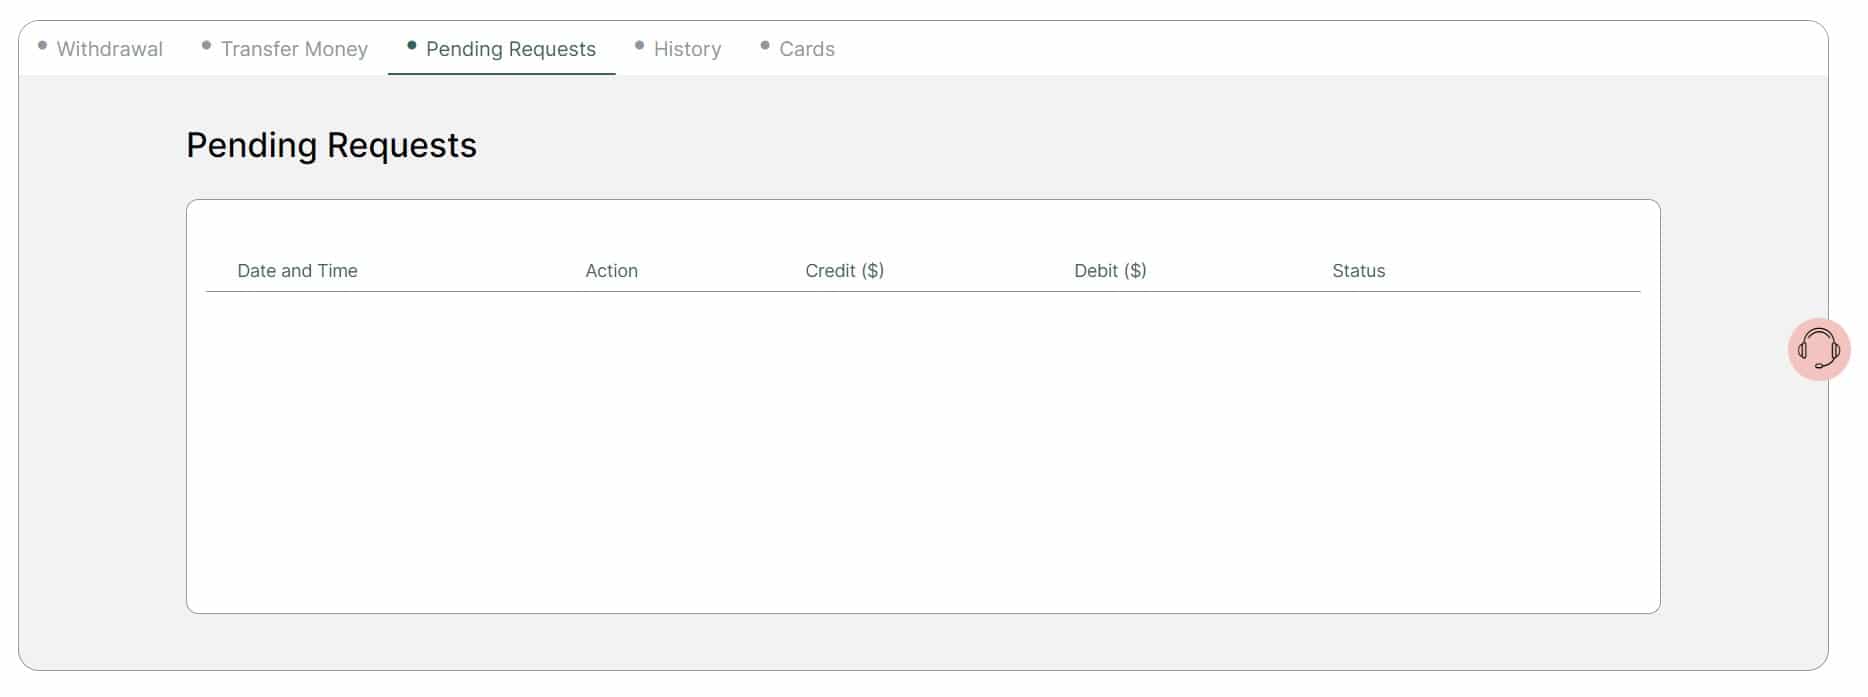The height and width of the screenshot is (697, 1868).
Task: Select the Pending Requests tab
Action: point(510,49)
